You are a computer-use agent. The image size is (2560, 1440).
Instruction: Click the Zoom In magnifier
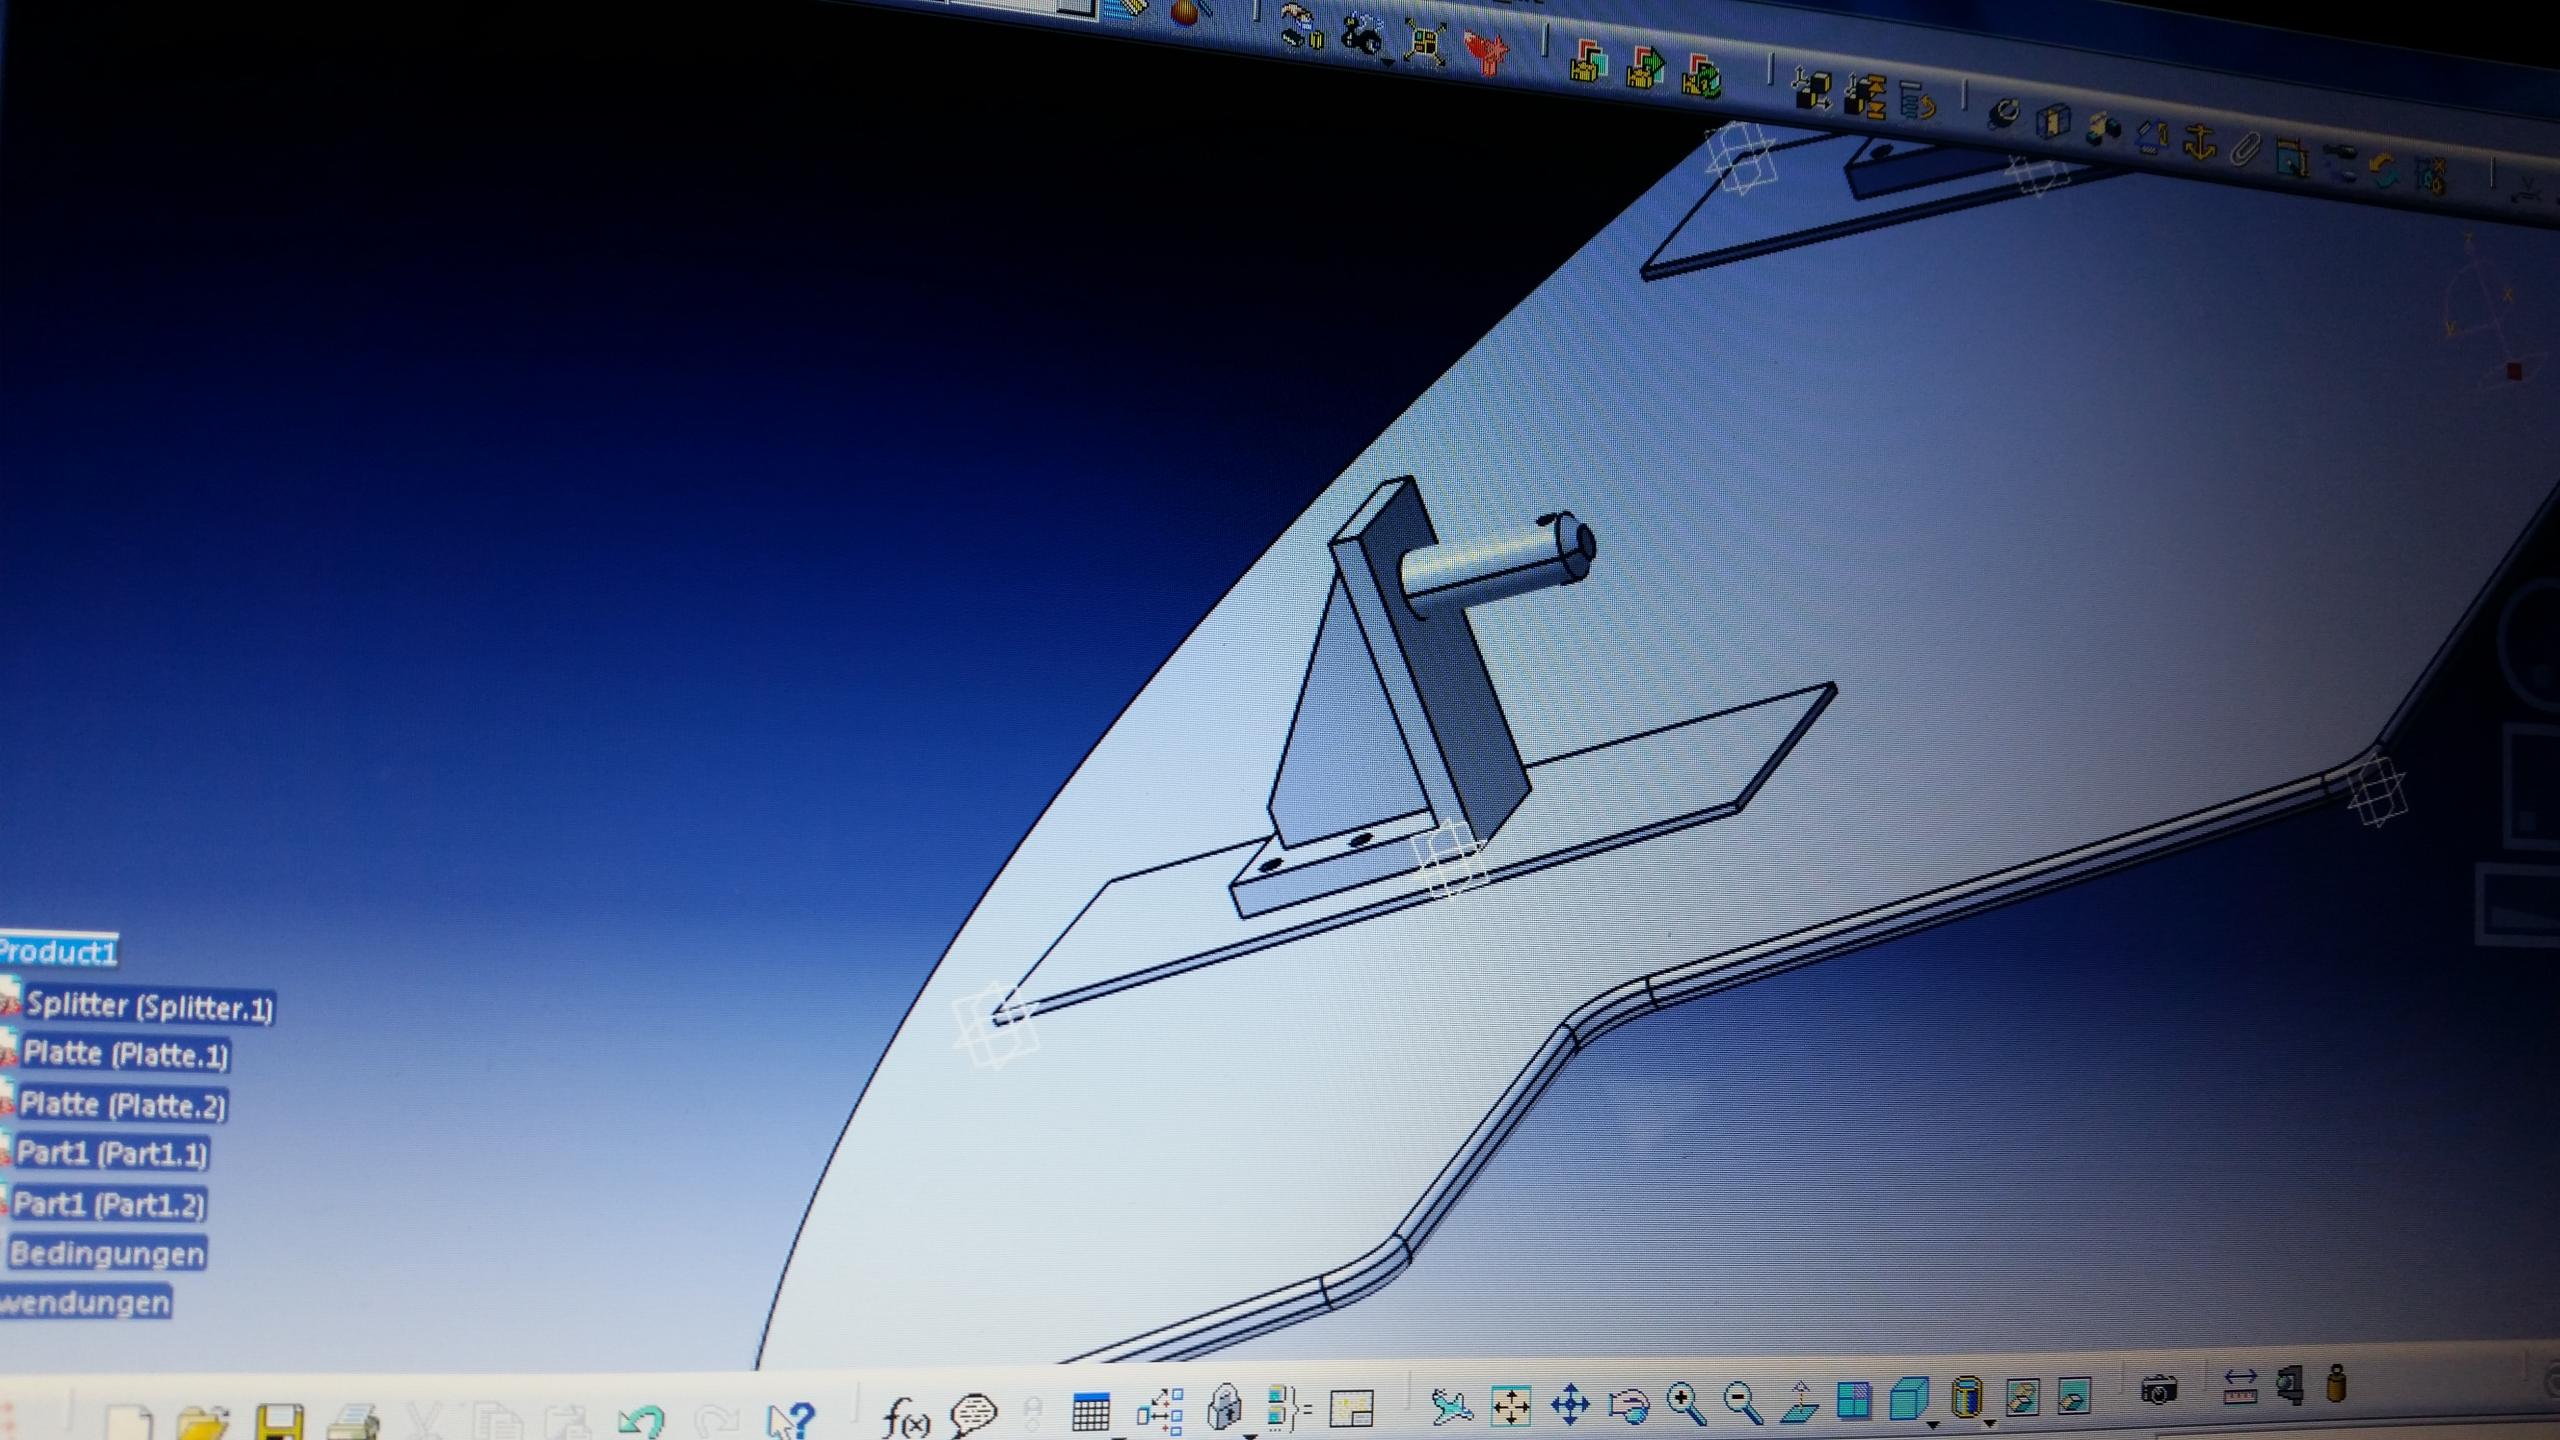coord(1685,1403)
